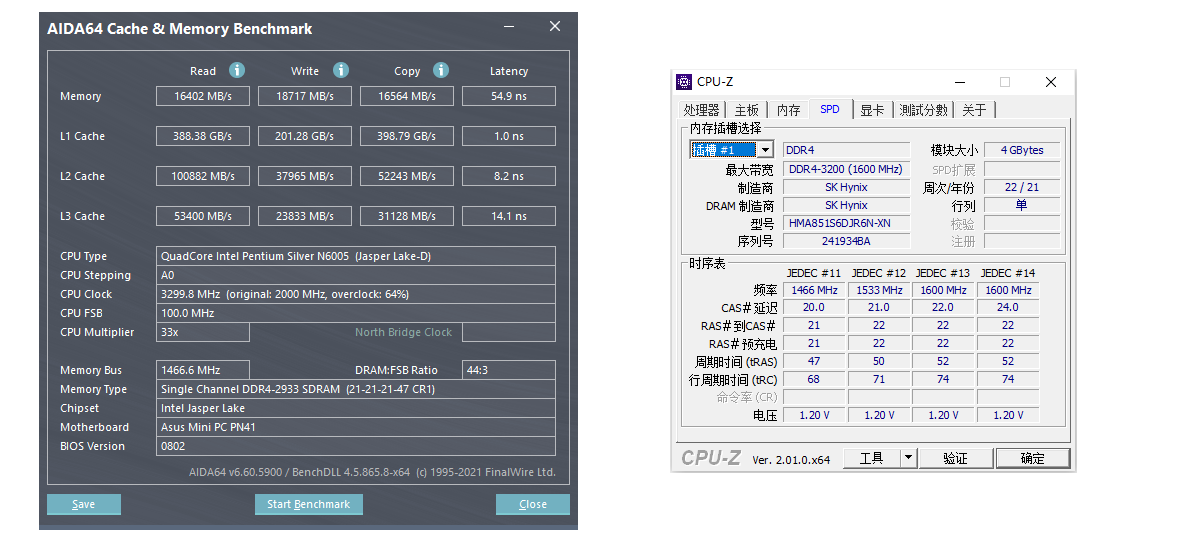This screenshot has width=1179, height=543.
Task: Click JEDEC #14 CAS latency 24.0
Action: [x=1008, y=307]
